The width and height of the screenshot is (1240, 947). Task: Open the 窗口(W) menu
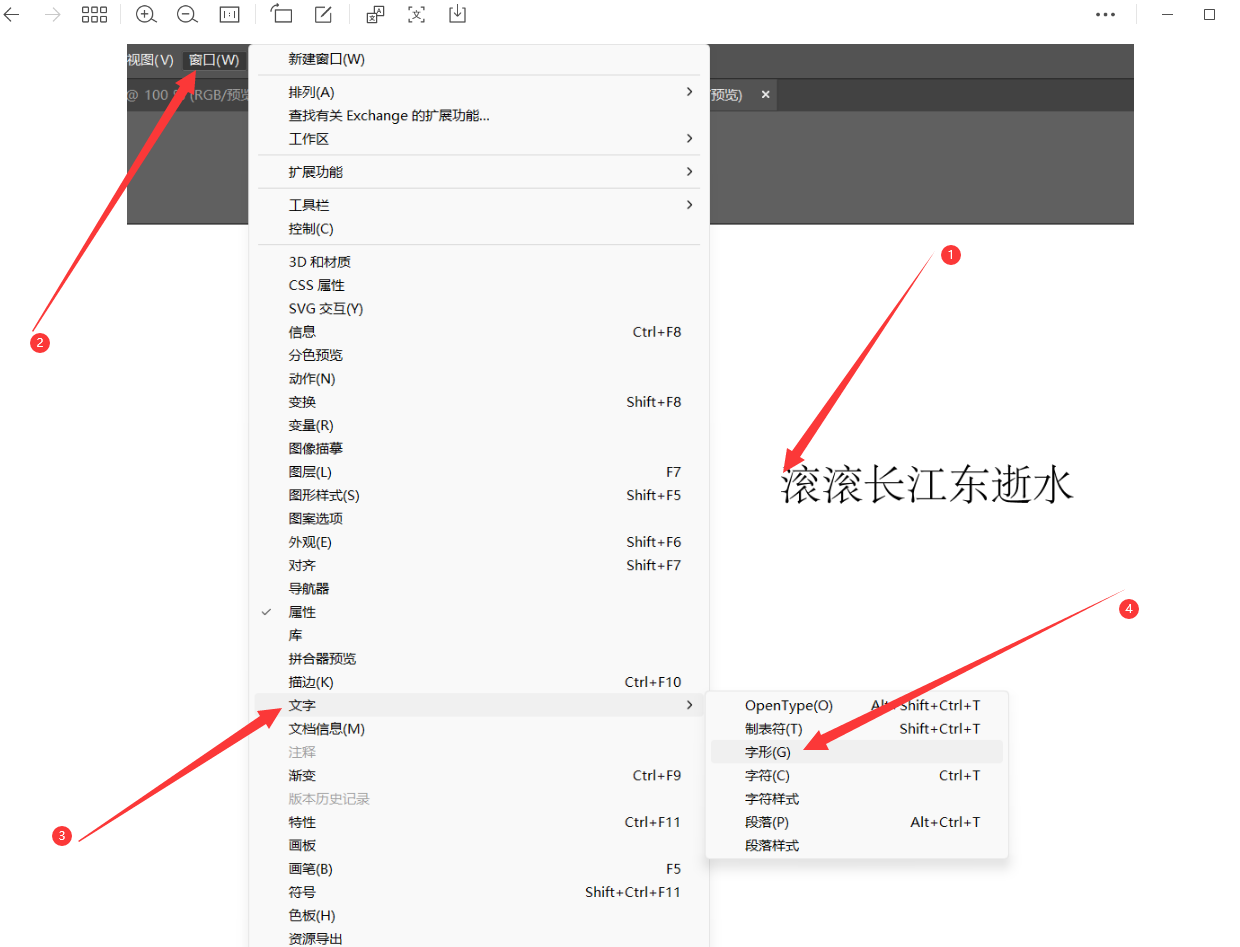(x=214, y=60)
